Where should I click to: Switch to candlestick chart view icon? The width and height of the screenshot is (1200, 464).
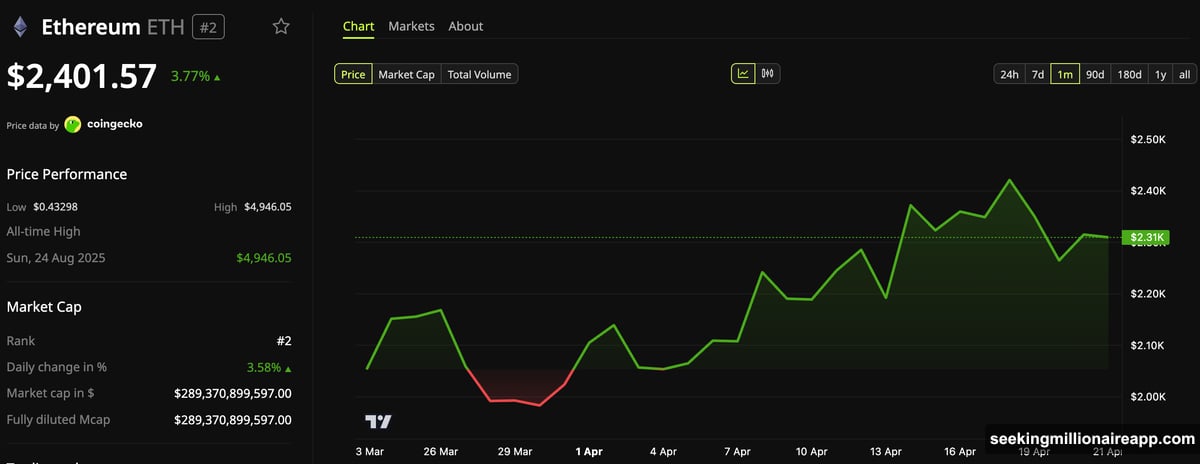click(769, 74)
